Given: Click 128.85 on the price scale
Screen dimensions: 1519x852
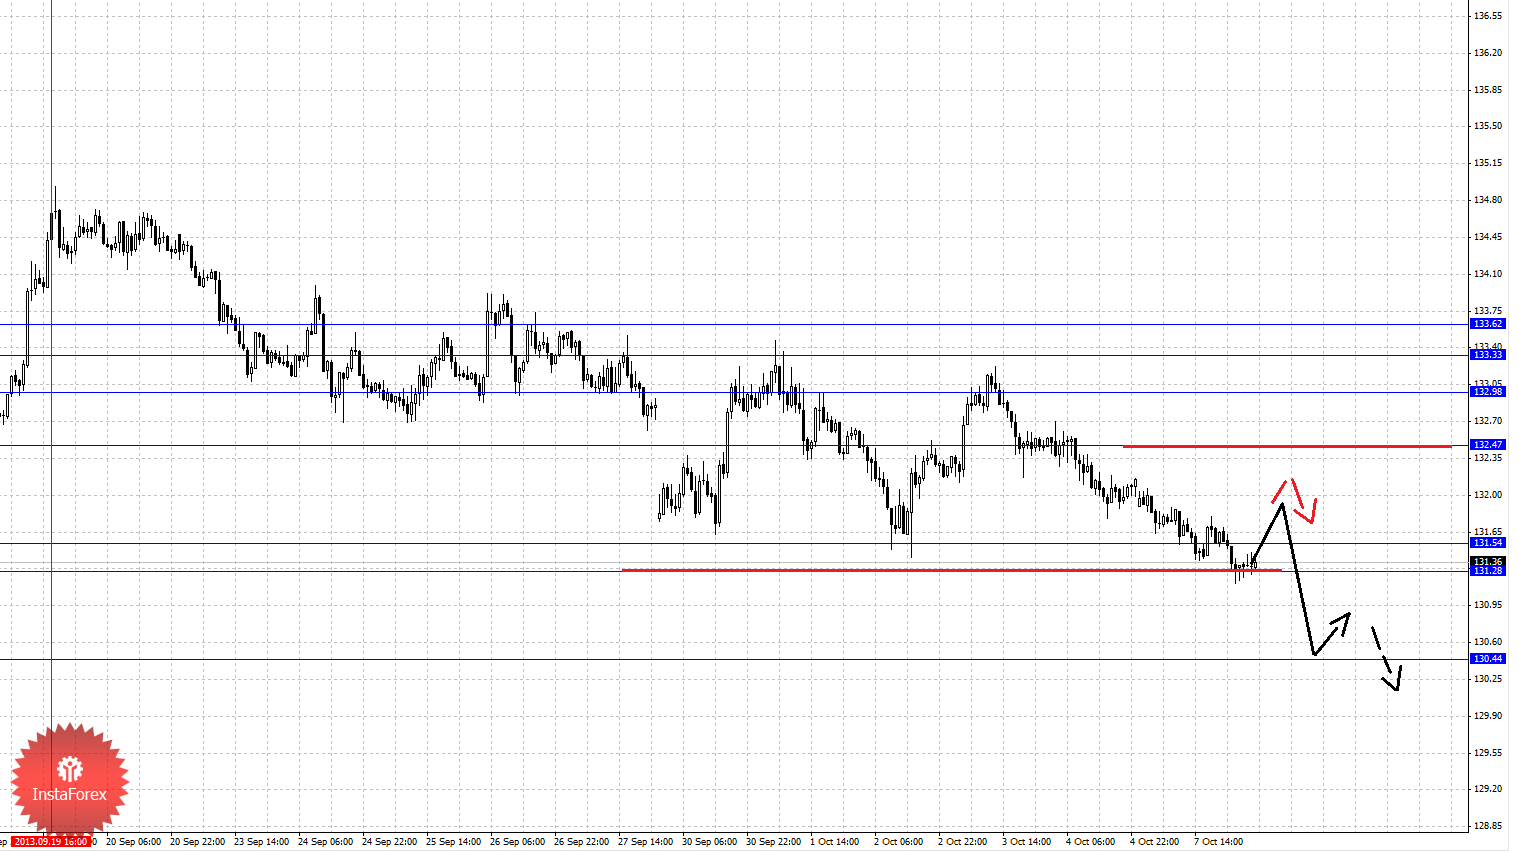Looking at the screenshot, I should click(1488, 826).
